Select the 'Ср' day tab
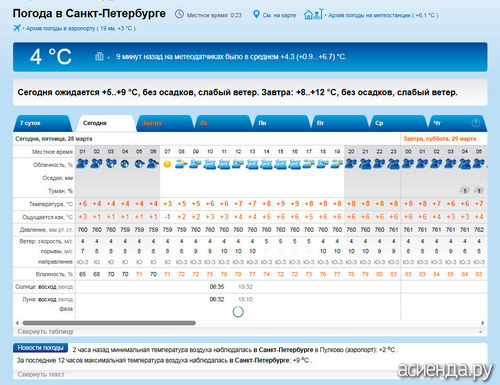500x385 pixels. [x=379, y=123]
